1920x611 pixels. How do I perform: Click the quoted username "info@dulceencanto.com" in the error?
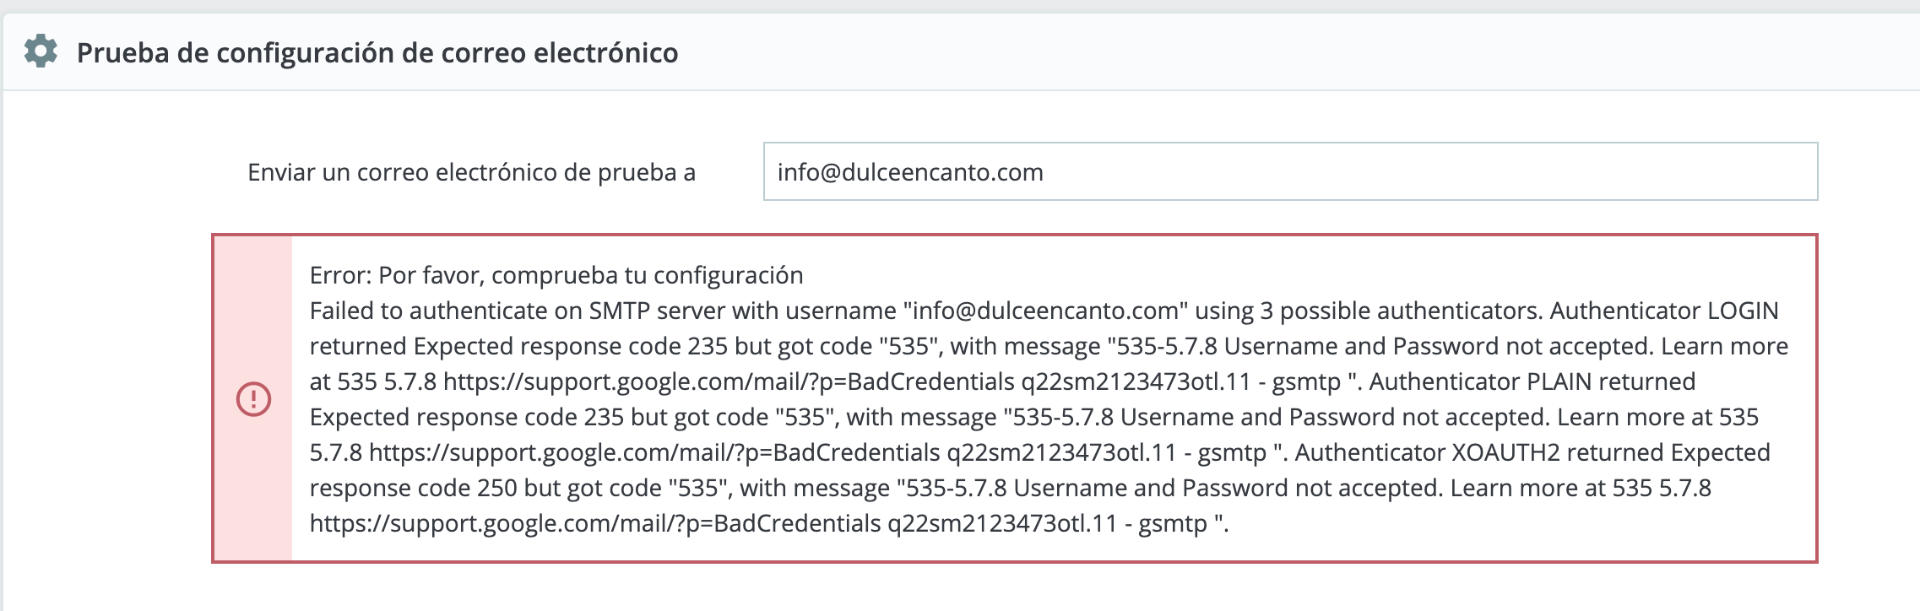coord(1045,311)
